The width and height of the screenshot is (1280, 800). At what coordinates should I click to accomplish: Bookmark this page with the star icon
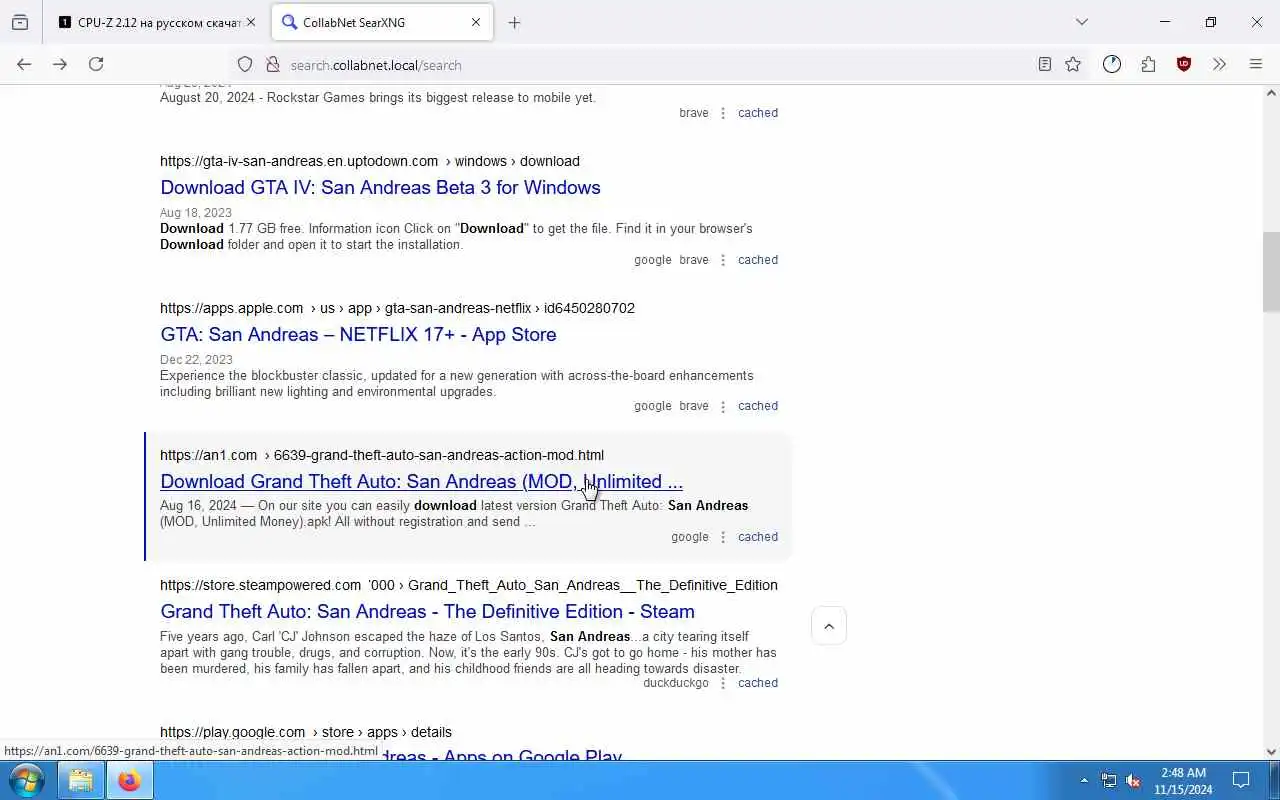coord(1073,64)
